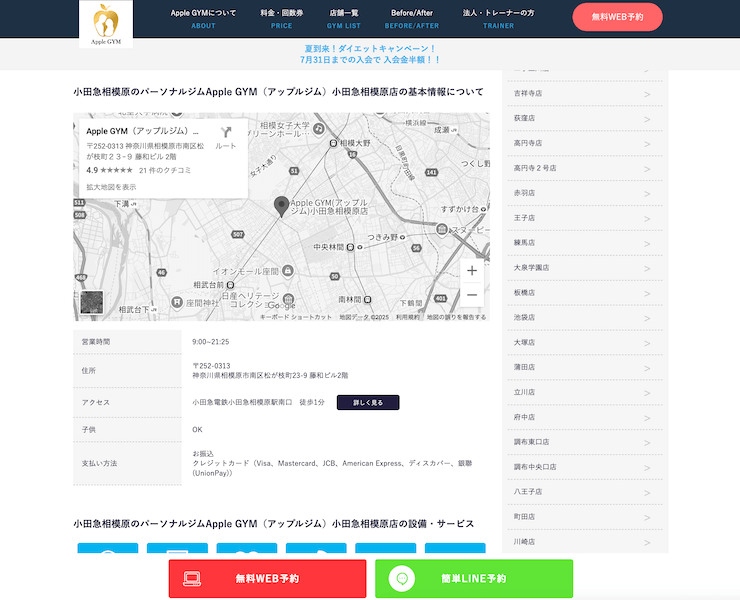Screen dimensions: 740x600
Task: Click the 日産ヘリテージコレクション museum icon
Action: [x=288, y=298]
